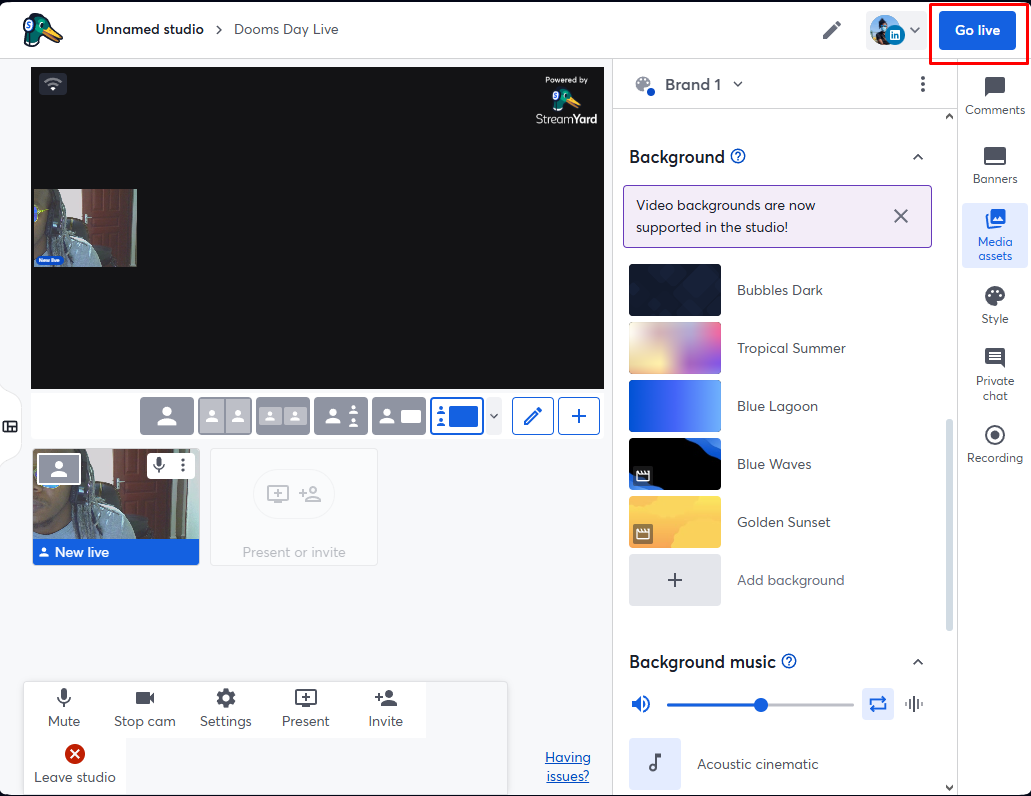Expand more layouts dropdown arrow
1031x796 pixels.
point(494,416)
